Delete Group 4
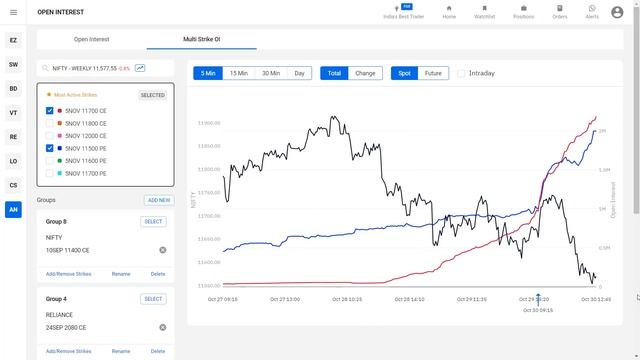 [x=158, y=351]
